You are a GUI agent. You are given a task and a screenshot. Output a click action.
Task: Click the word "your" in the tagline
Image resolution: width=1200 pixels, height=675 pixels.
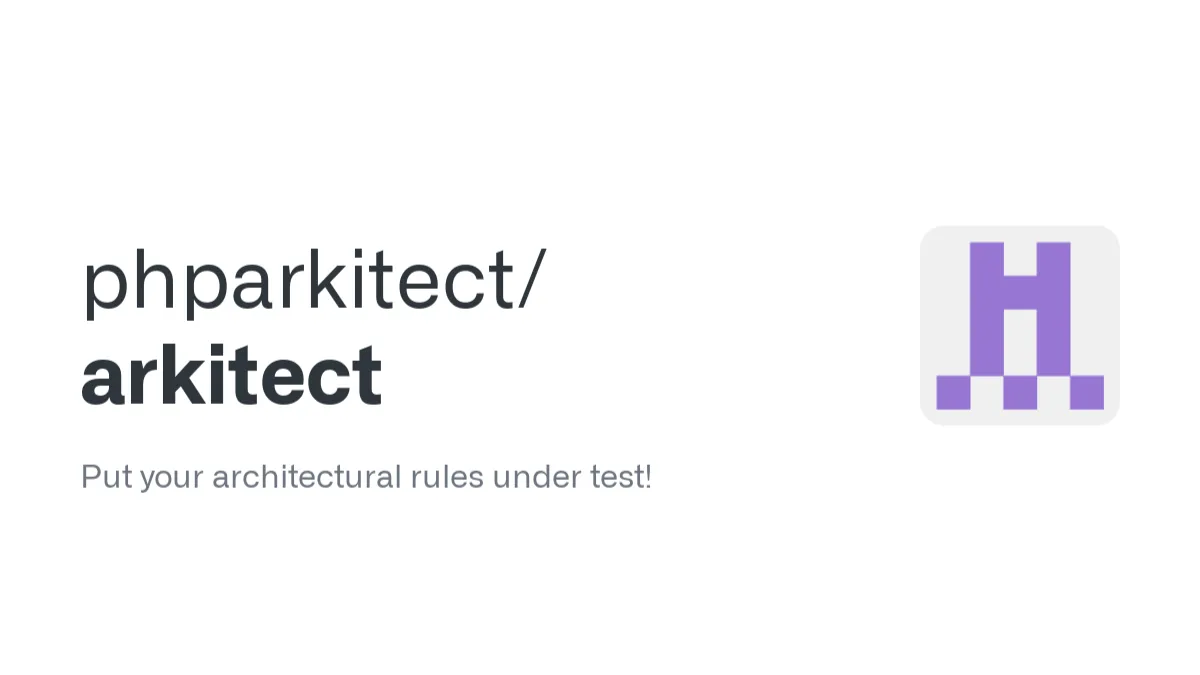tap(171, 477)
